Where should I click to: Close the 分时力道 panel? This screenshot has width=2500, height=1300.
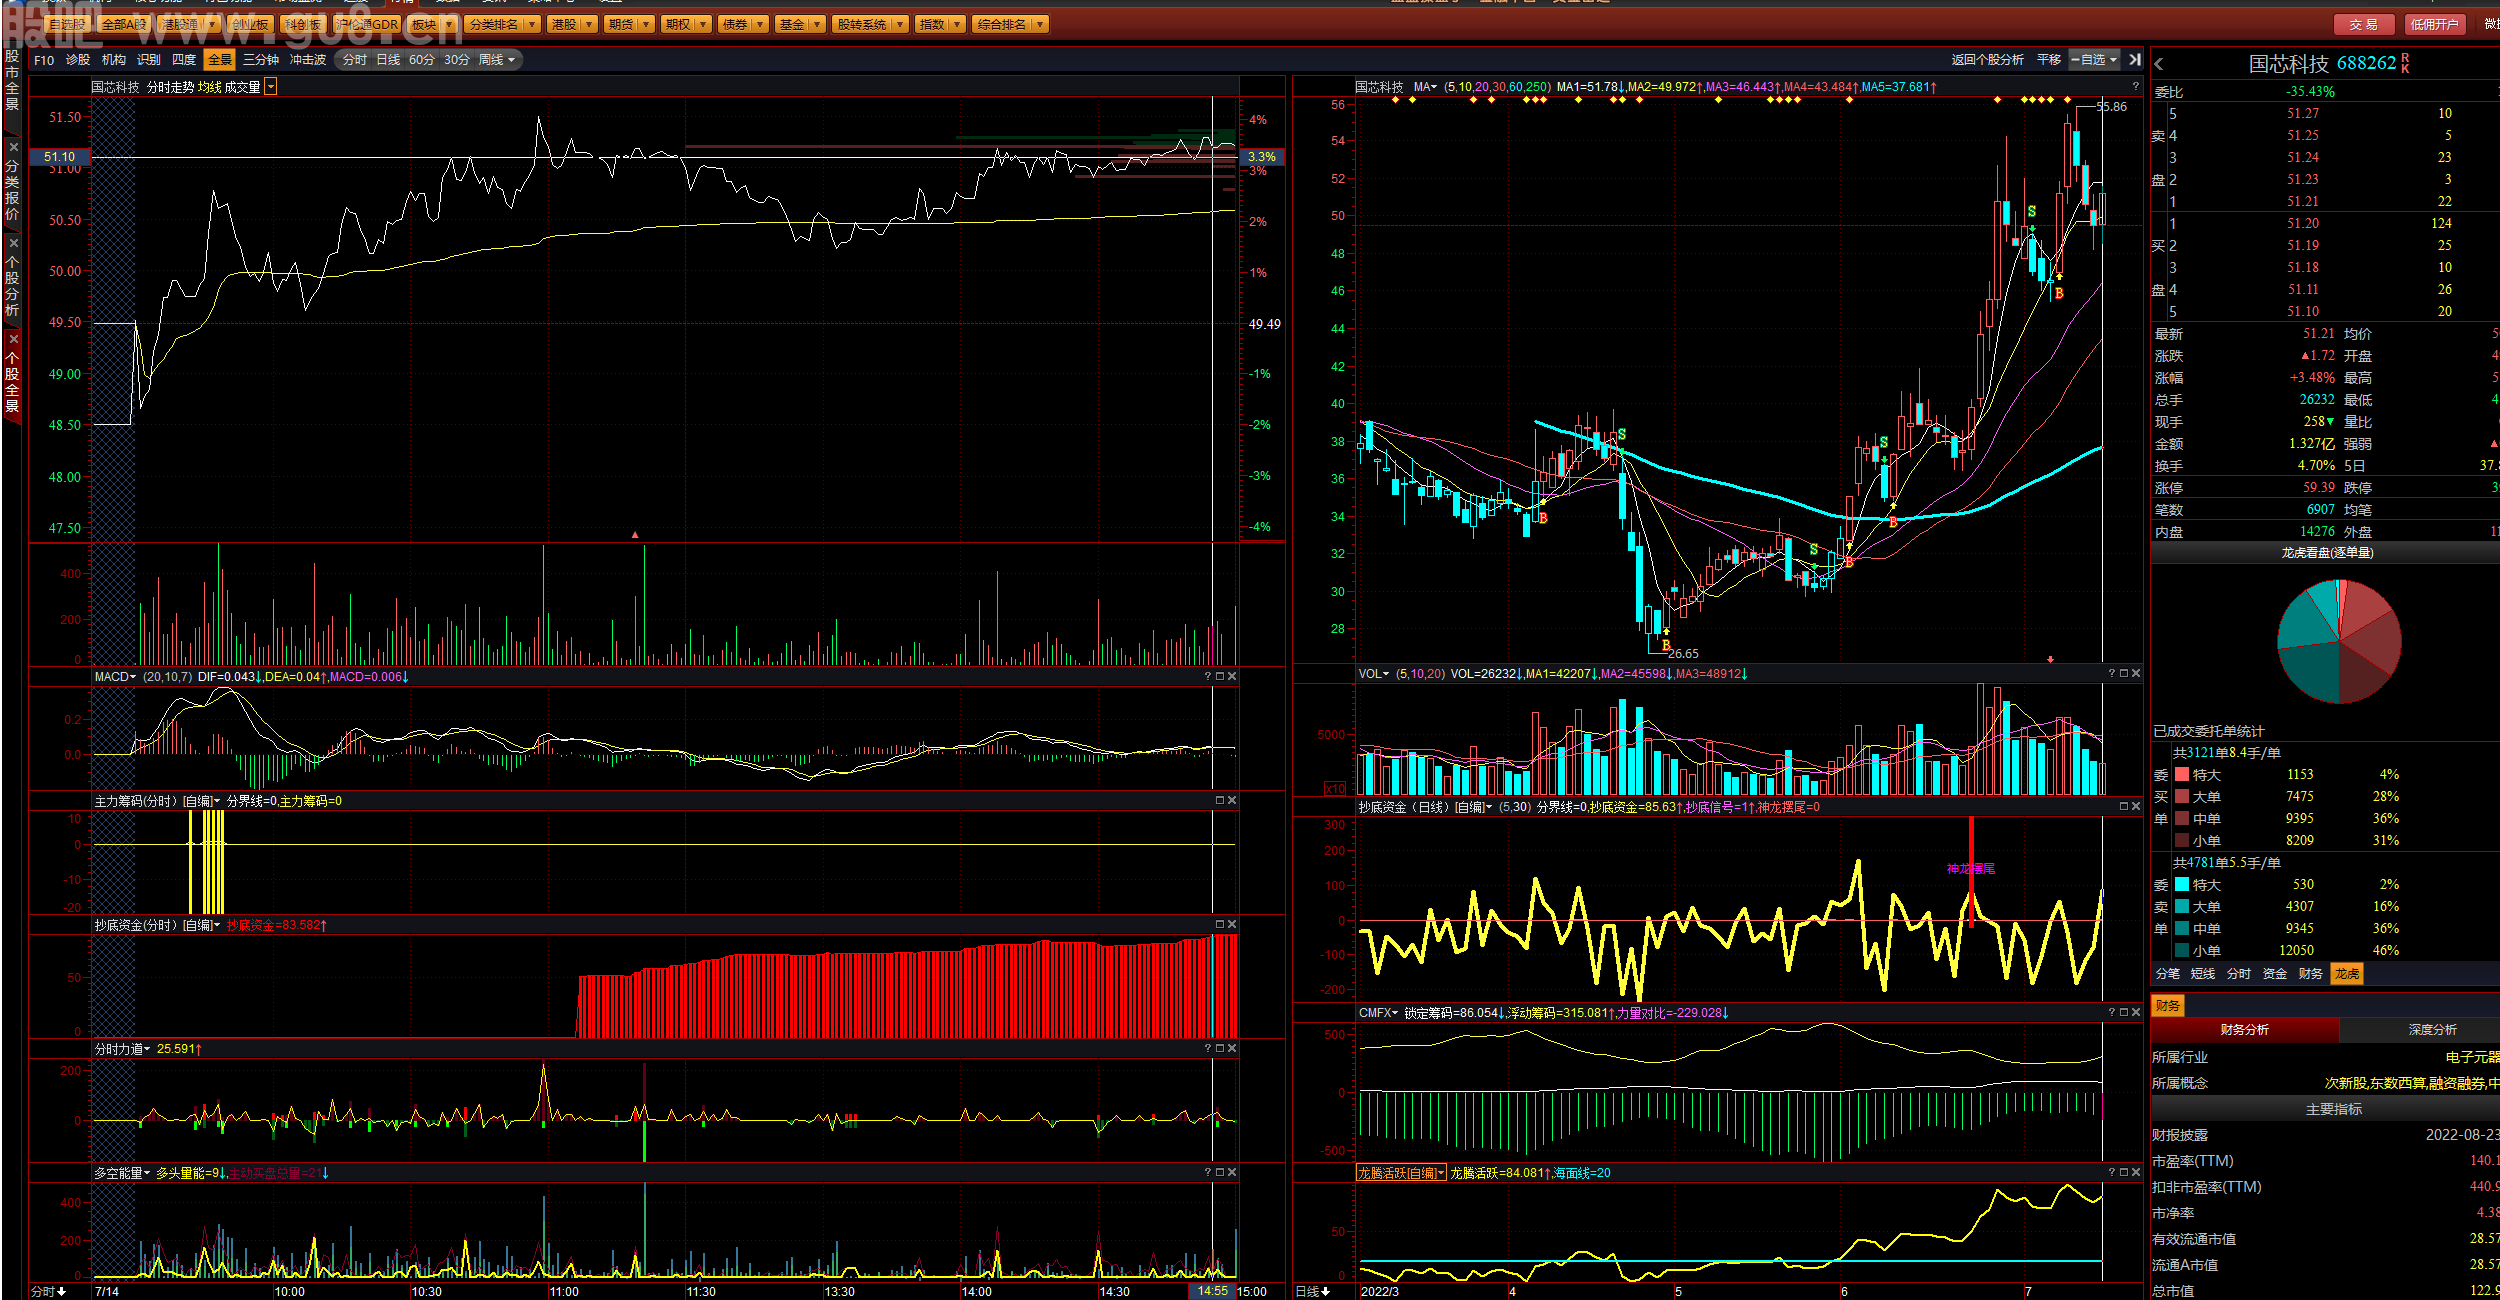(1232, 1049)
